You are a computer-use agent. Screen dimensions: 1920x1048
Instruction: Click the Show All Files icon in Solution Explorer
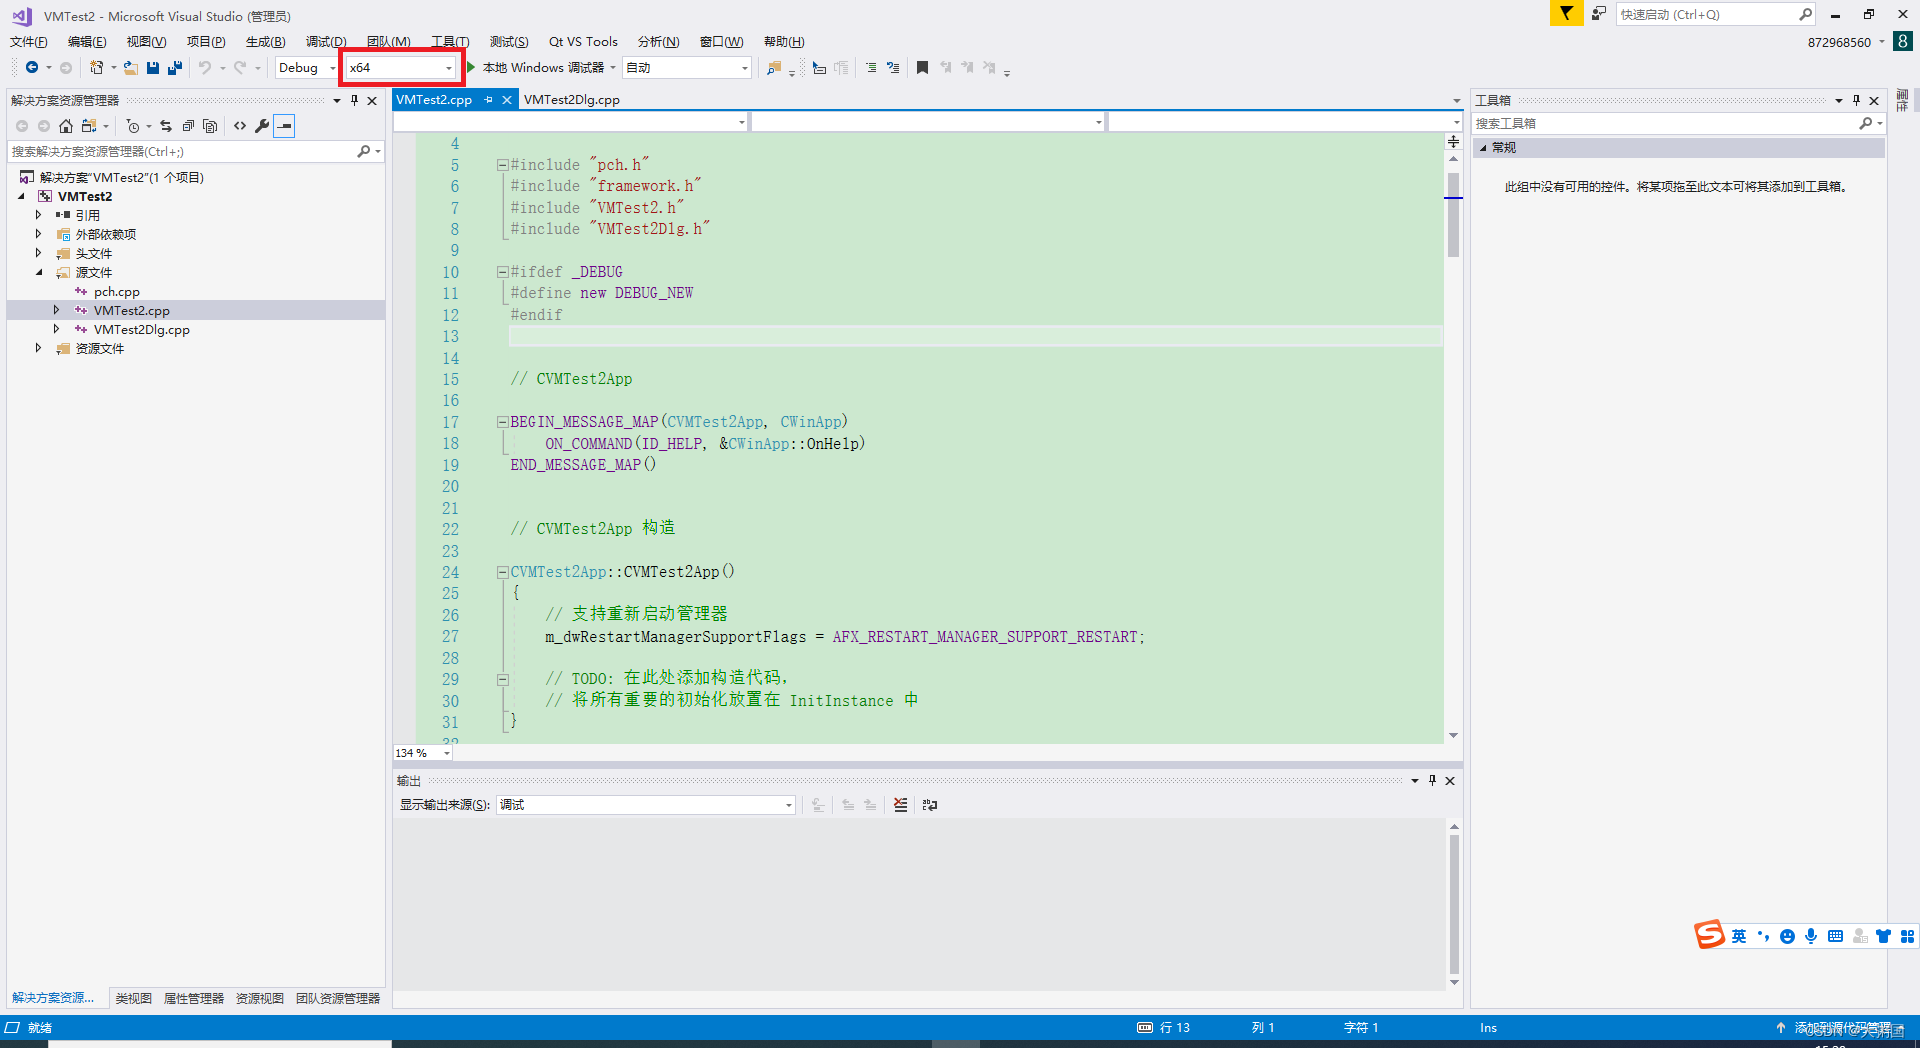(x=210, y=126)
